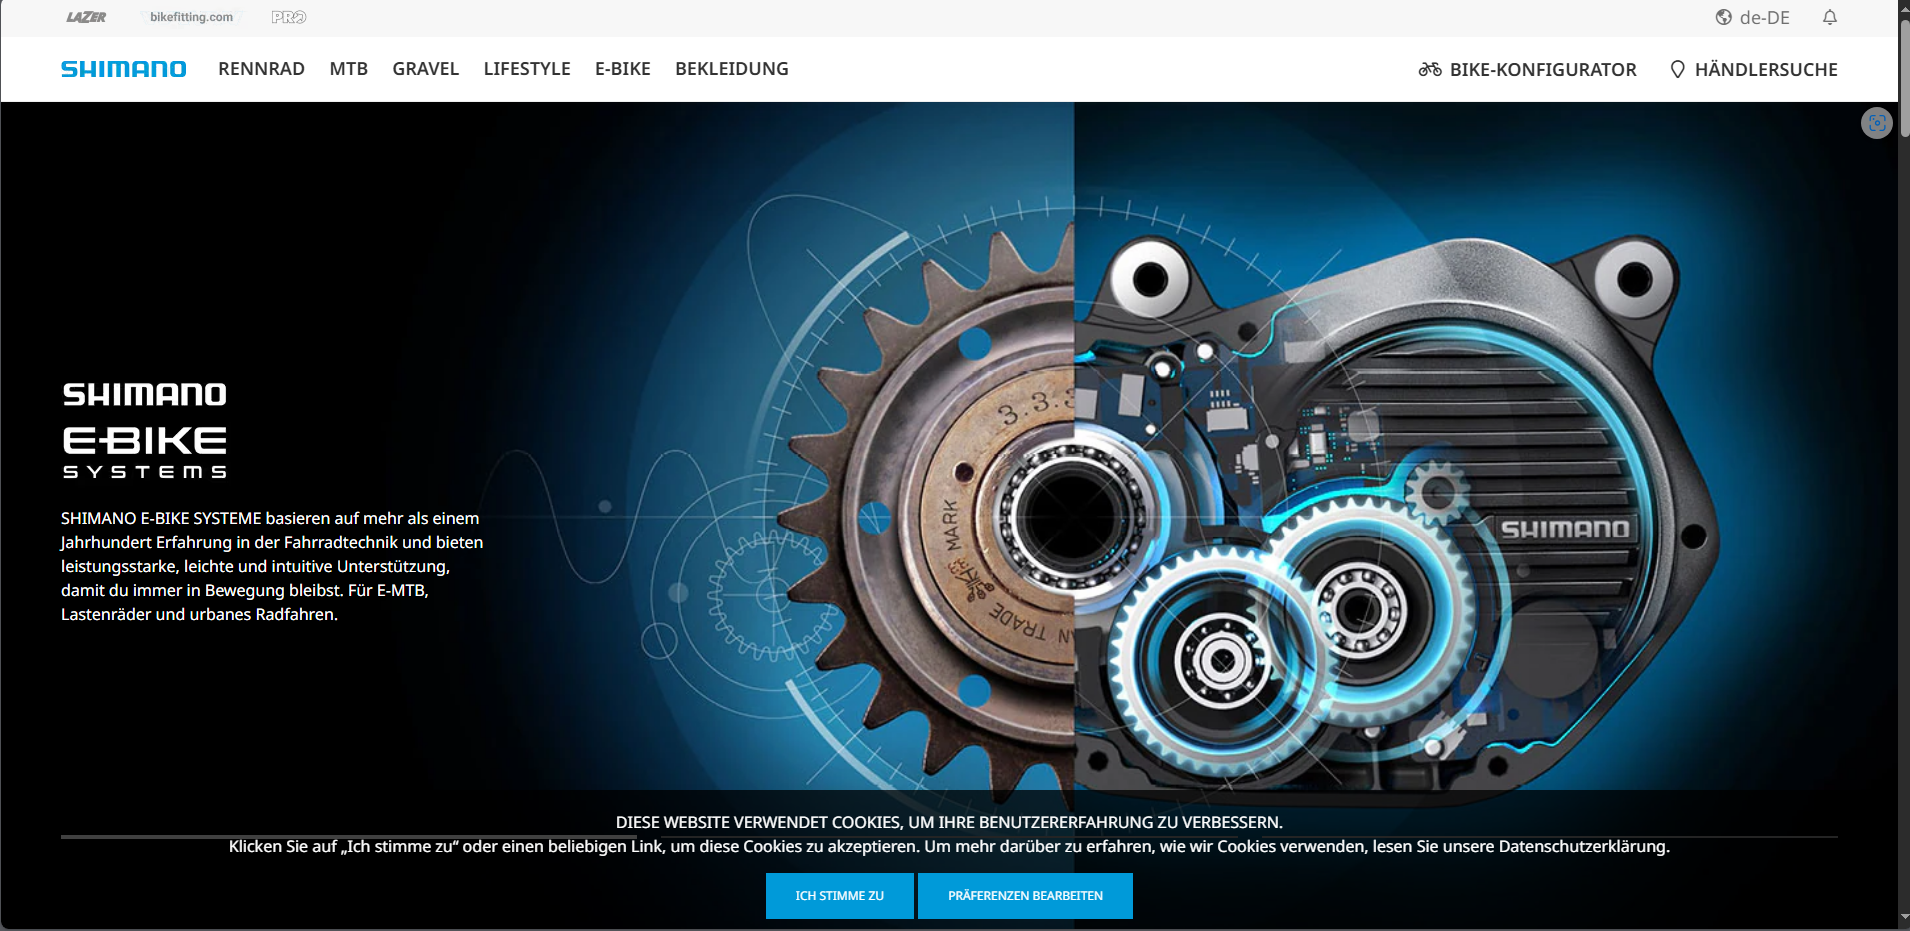The image size is (1910, 931).
Task: Visit the bikefitting.com site link
Action: pyautogui.click(x=191, y=17)
